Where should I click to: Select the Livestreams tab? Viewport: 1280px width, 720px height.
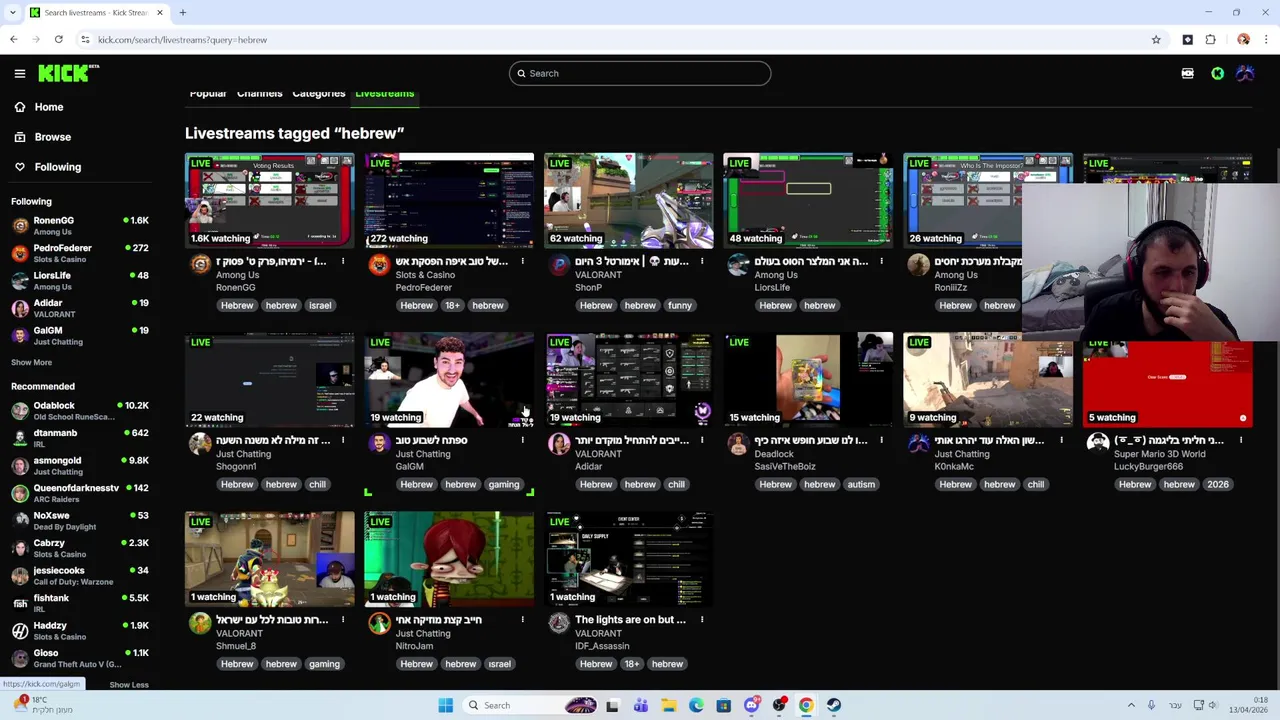(x=385, y=93)
